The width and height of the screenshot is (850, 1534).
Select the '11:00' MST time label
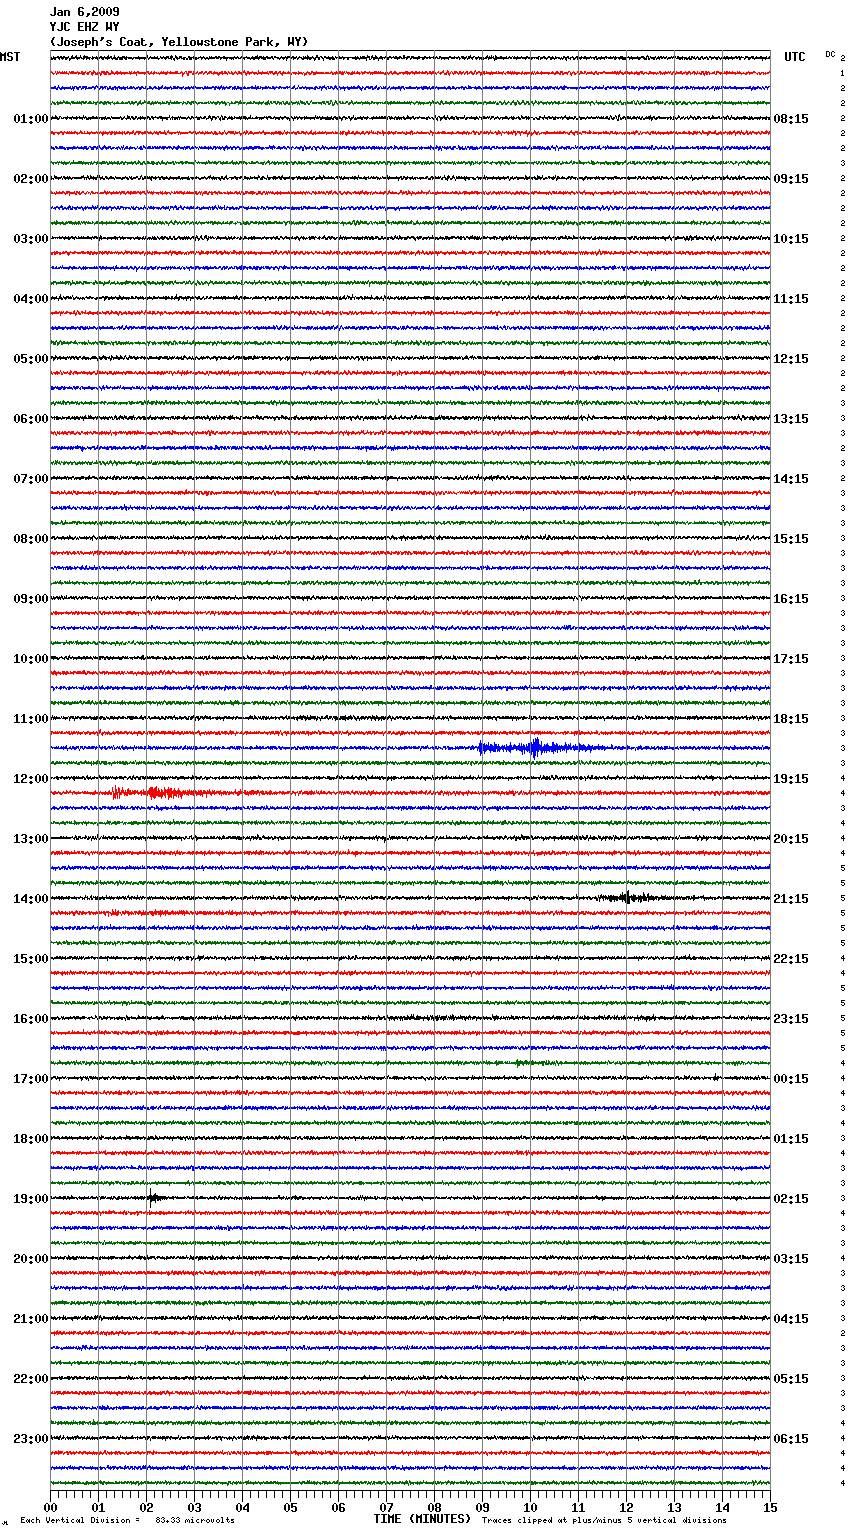pyautogui.click(x=30, y=719)
